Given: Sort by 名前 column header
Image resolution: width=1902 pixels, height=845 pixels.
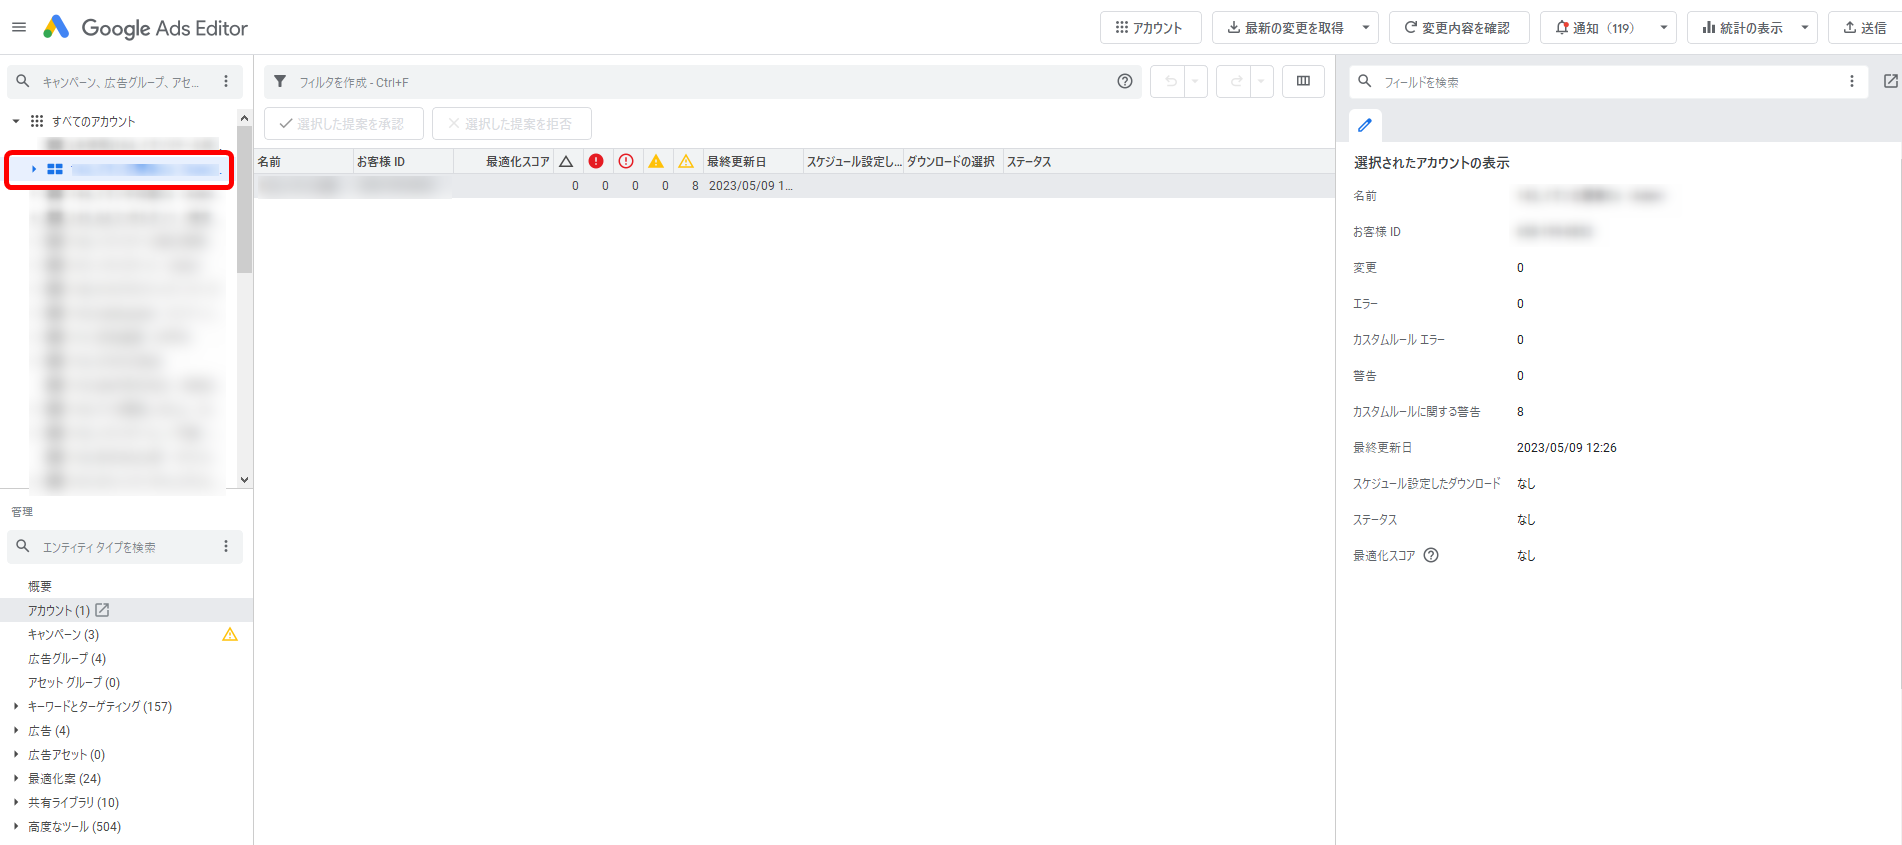Looking at the screenshot, I should pos(303,161).
